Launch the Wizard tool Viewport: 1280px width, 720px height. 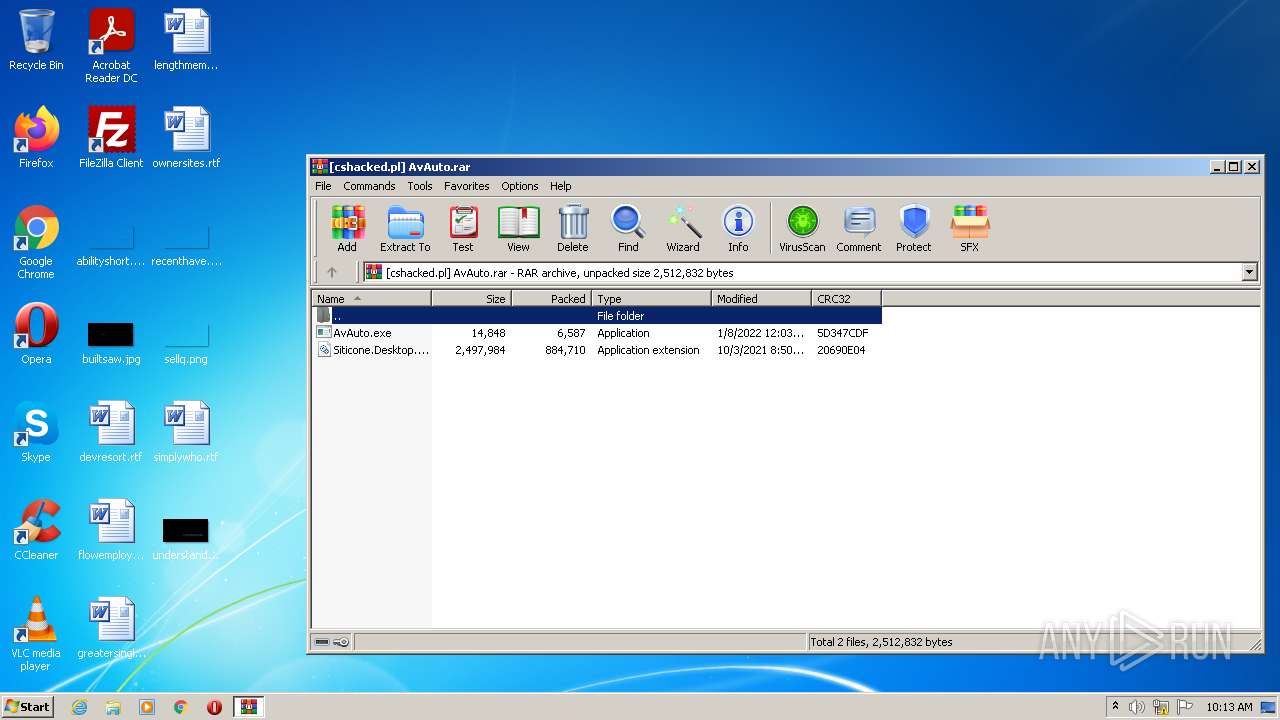point(683,229)
